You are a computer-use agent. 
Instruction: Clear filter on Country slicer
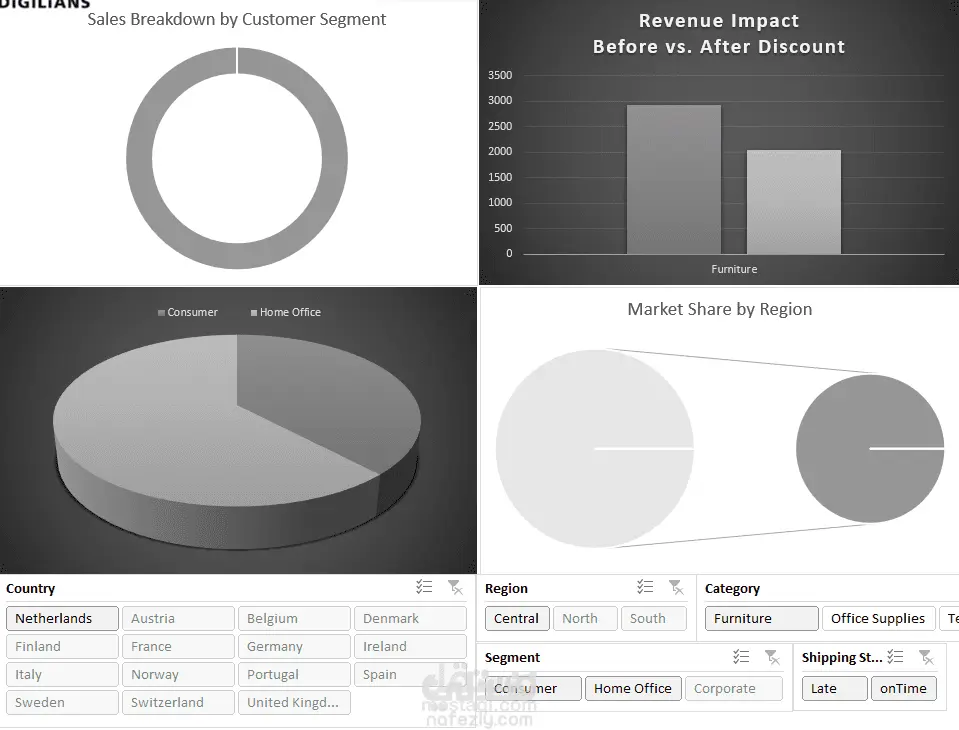click(x=455, y=587)
